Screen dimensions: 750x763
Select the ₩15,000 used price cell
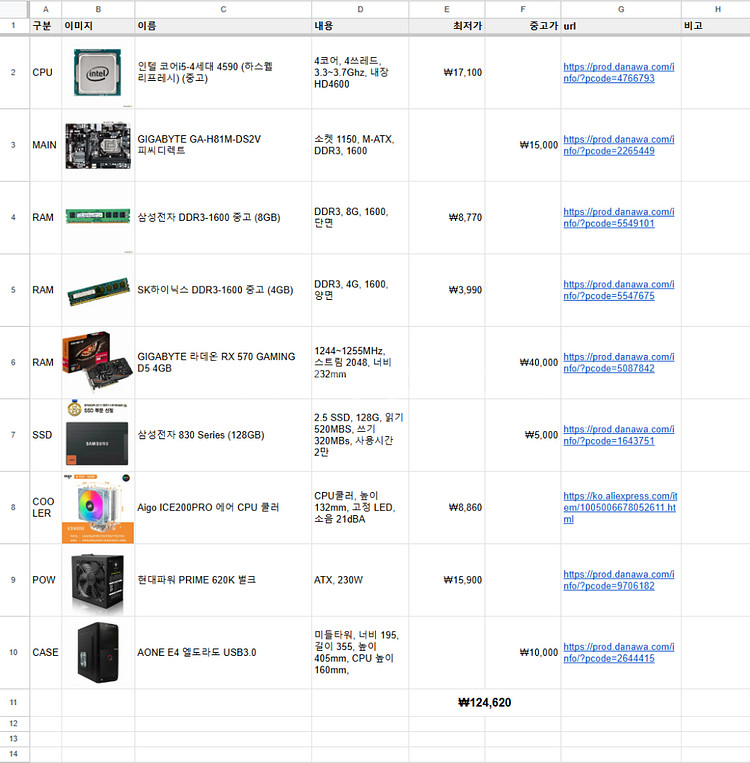(x=523, y=145)
